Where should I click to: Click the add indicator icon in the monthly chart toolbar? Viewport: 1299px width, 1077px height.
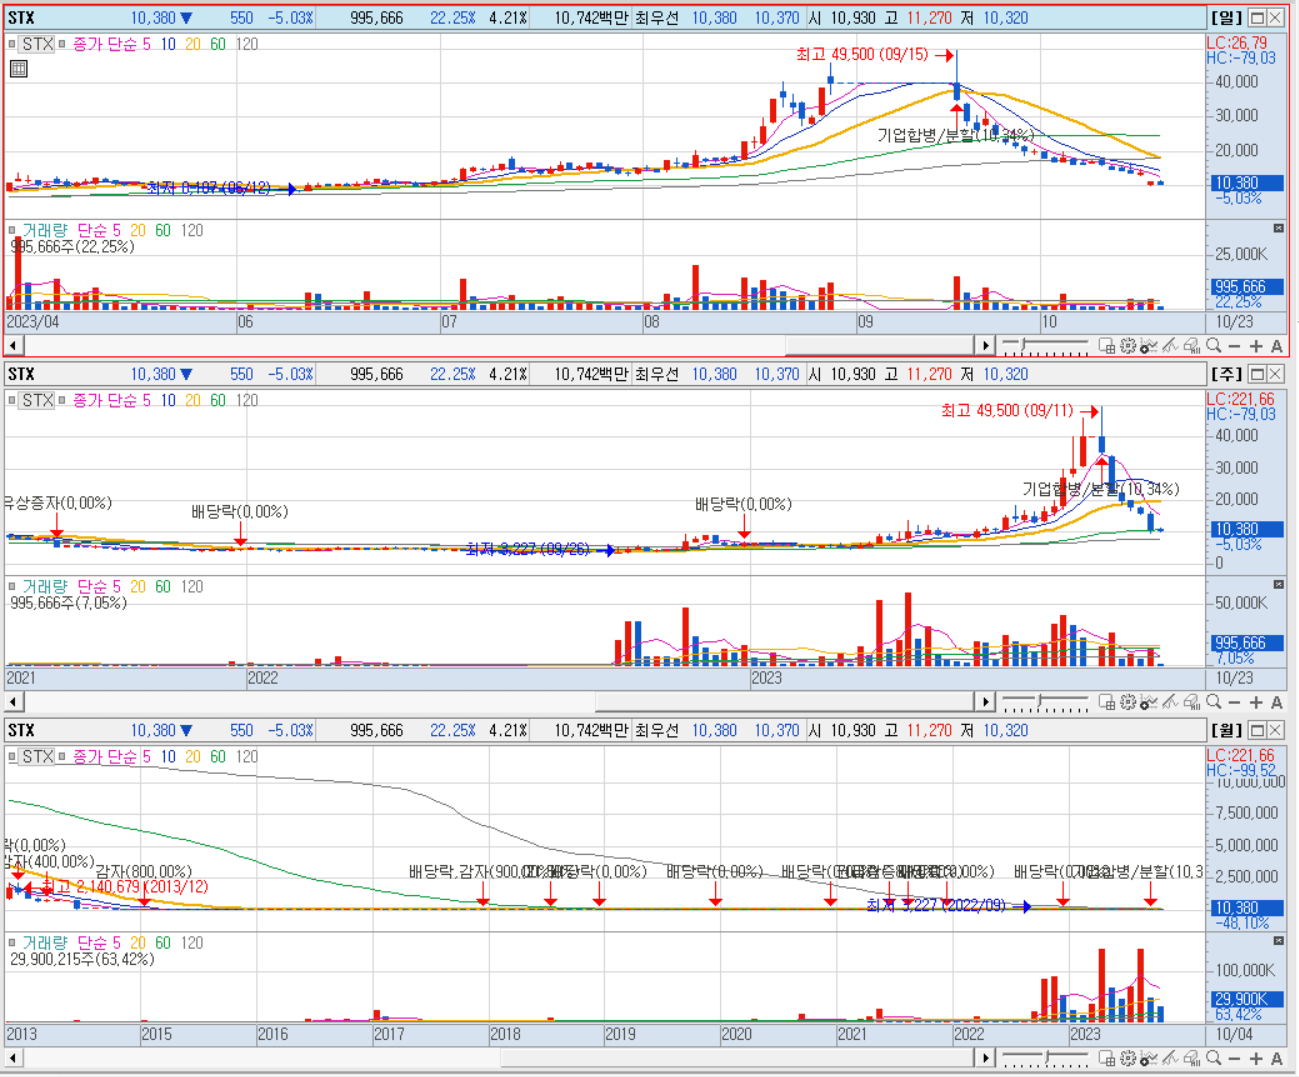pyautogui.click(x=1149, y=1058)
